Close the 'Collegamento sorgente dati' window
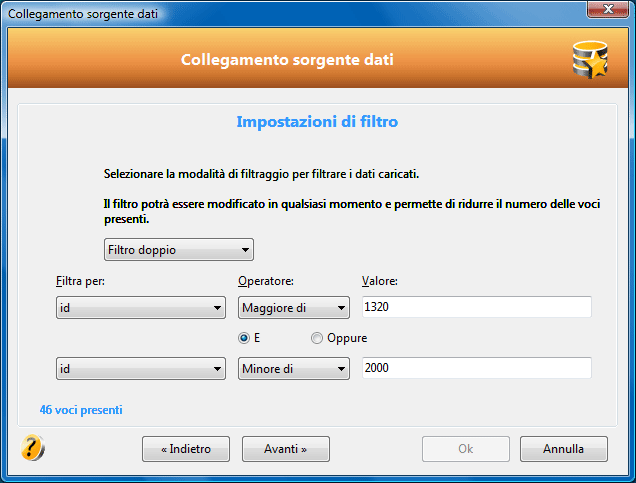This screenshot has width=636, height=483. tap(608, 10)
